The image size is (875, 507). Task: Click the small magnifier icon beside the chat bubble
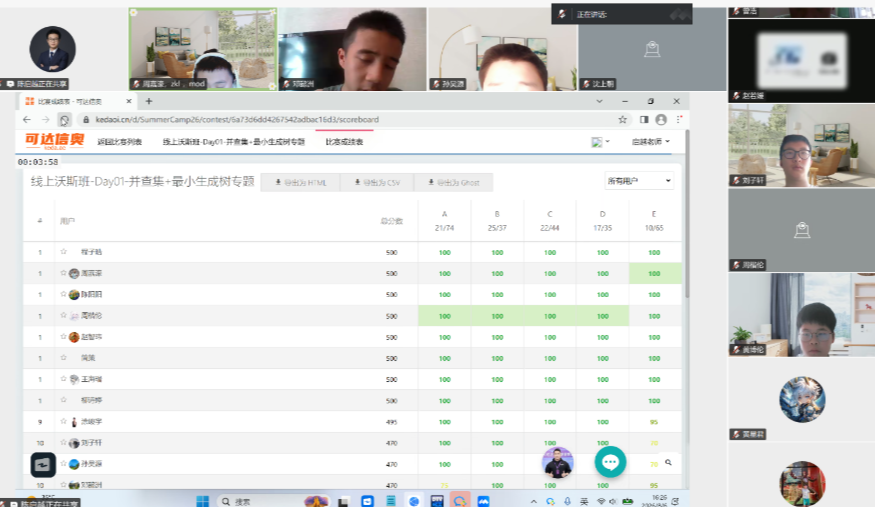(668, 462)
